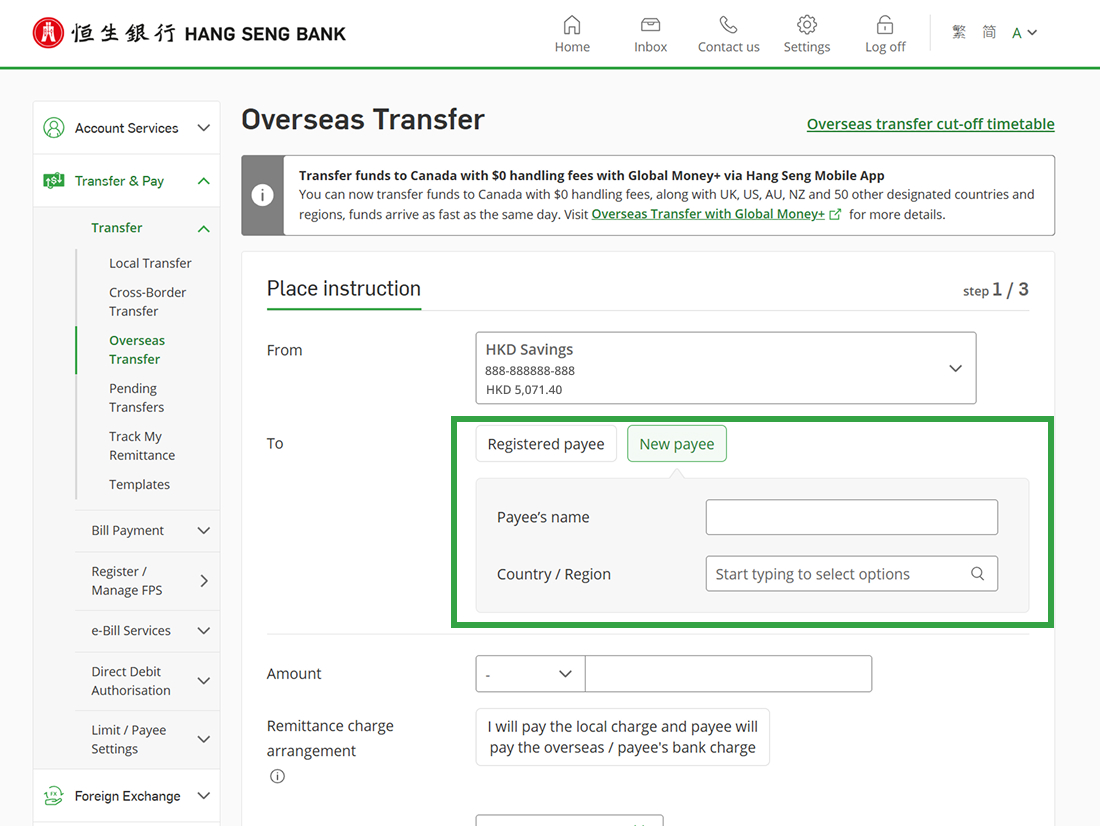Image resolution: width=1100 pixels, height=826 pixels.
Task: Select the New payee option
Action: (677, 443)
